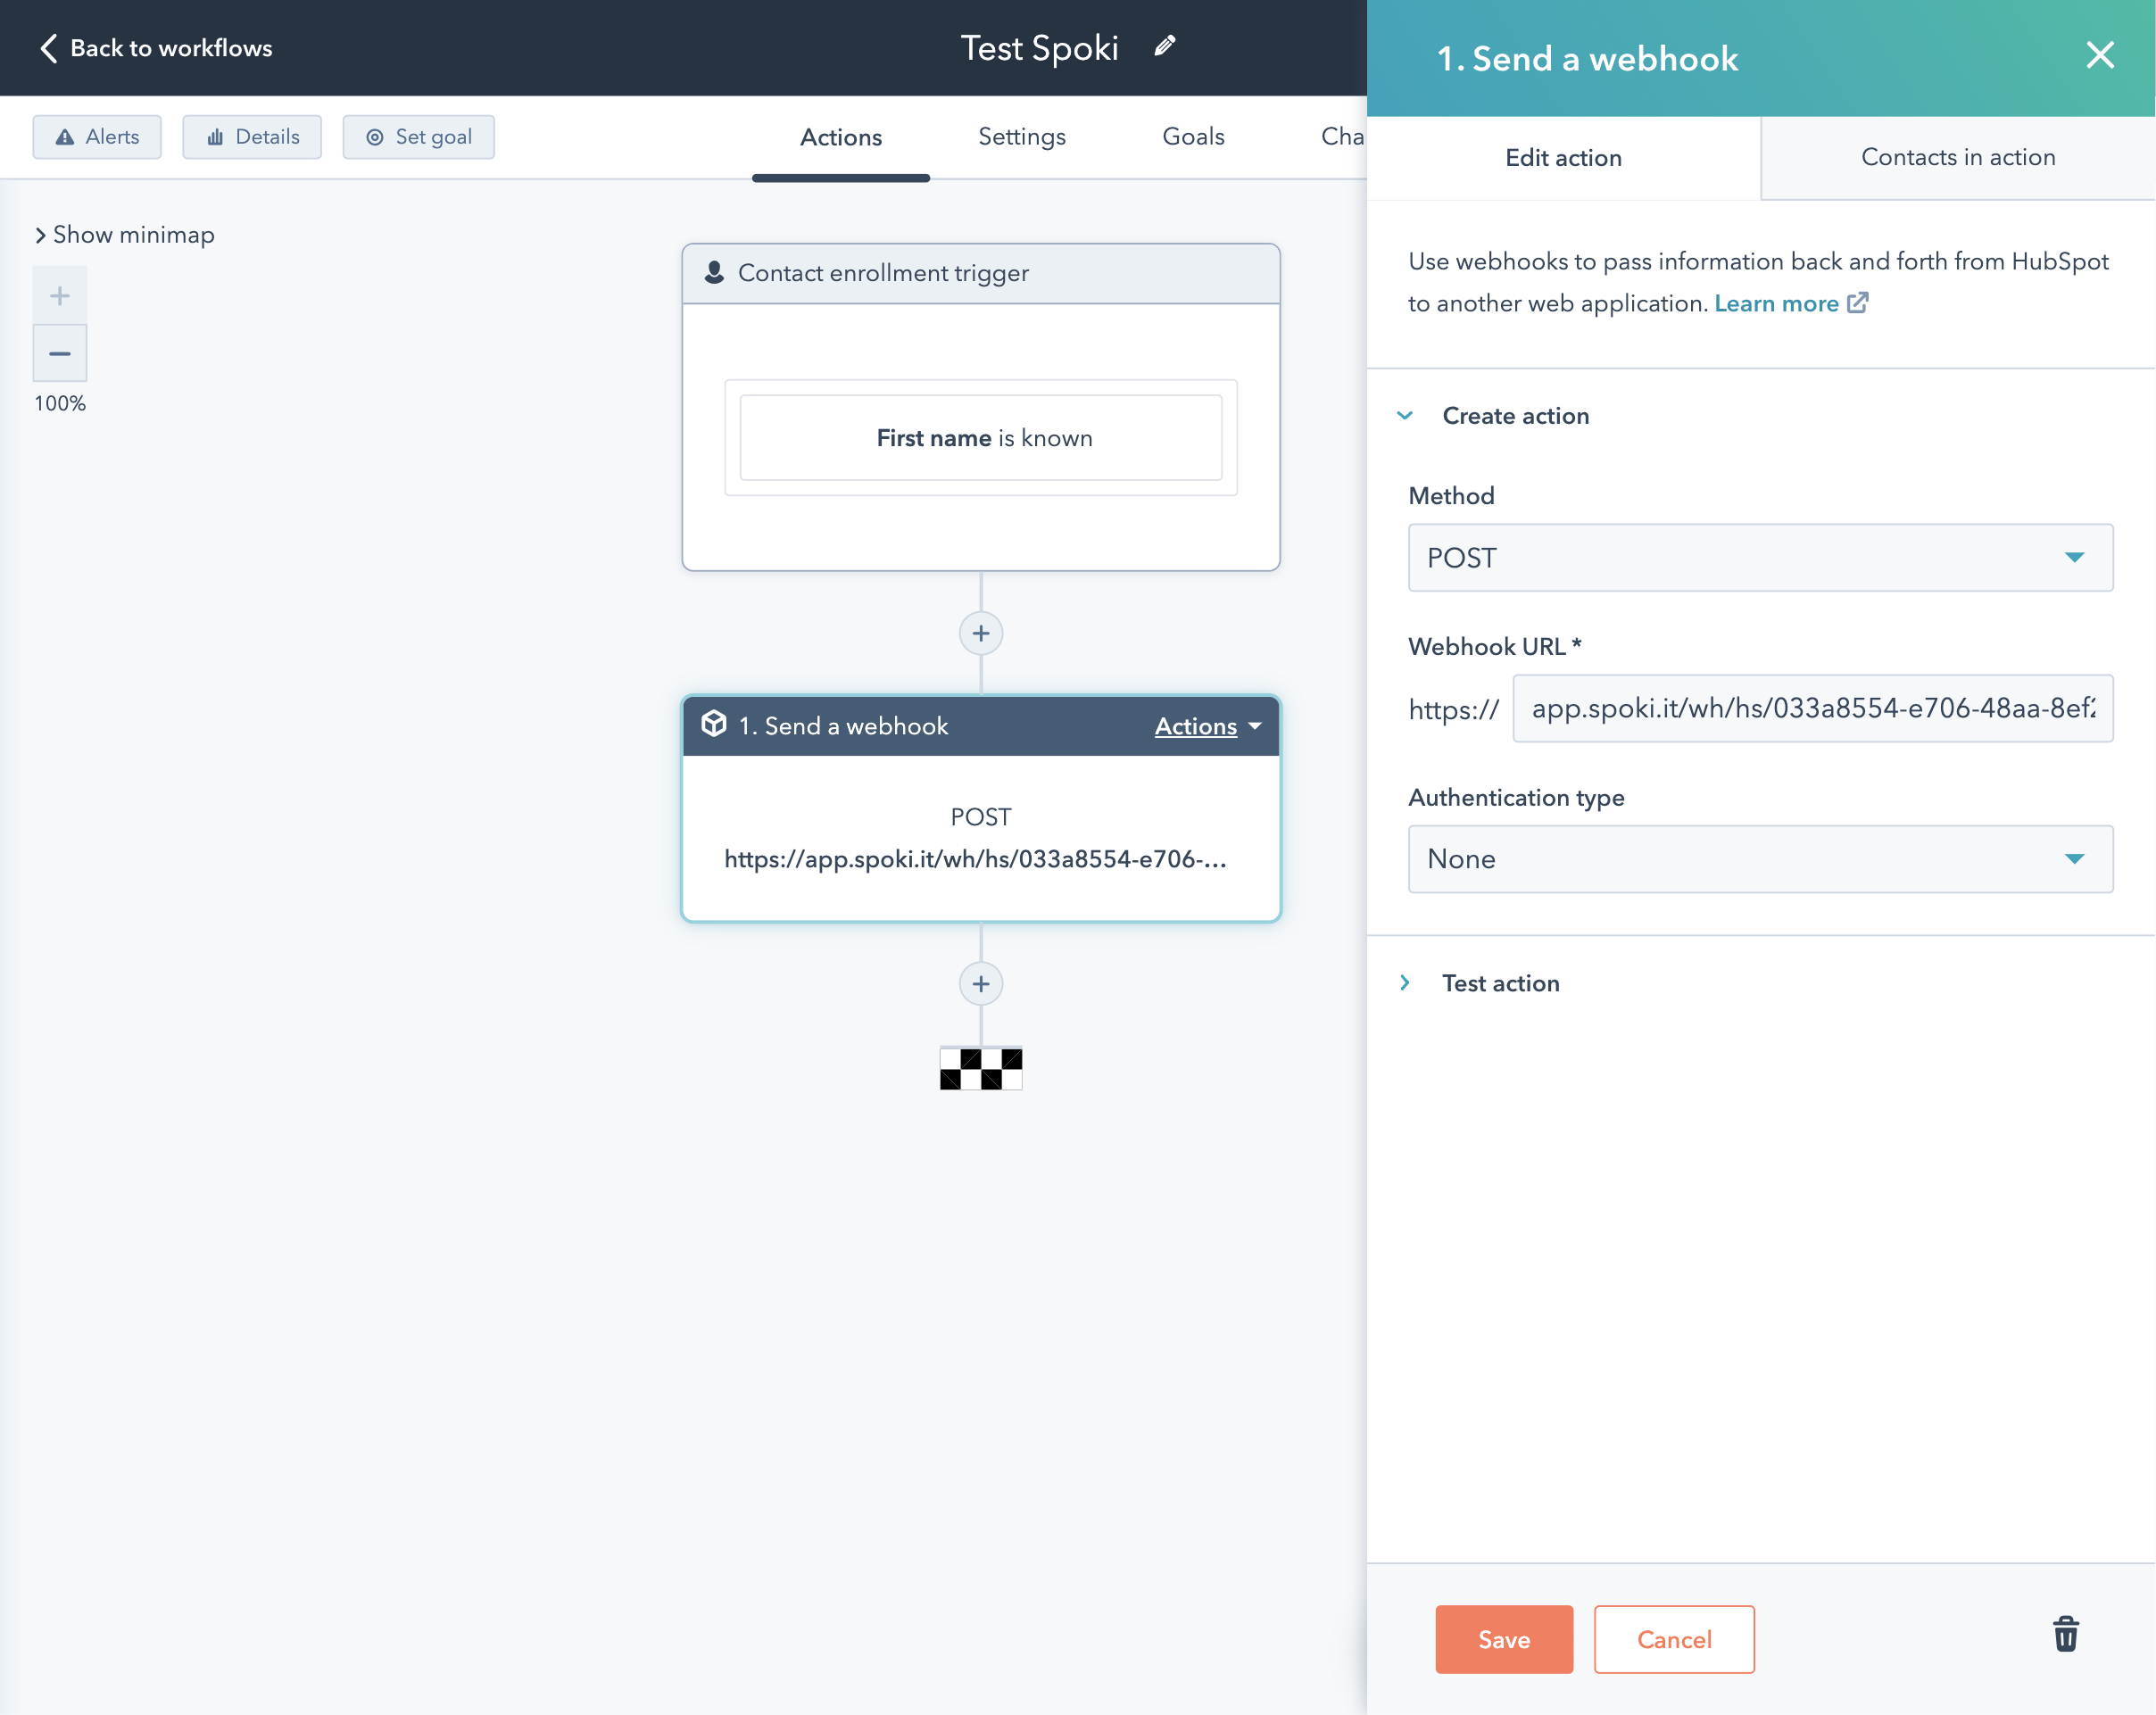Click the contact icon in enrollment trigger header

click(x=714, y=272)
